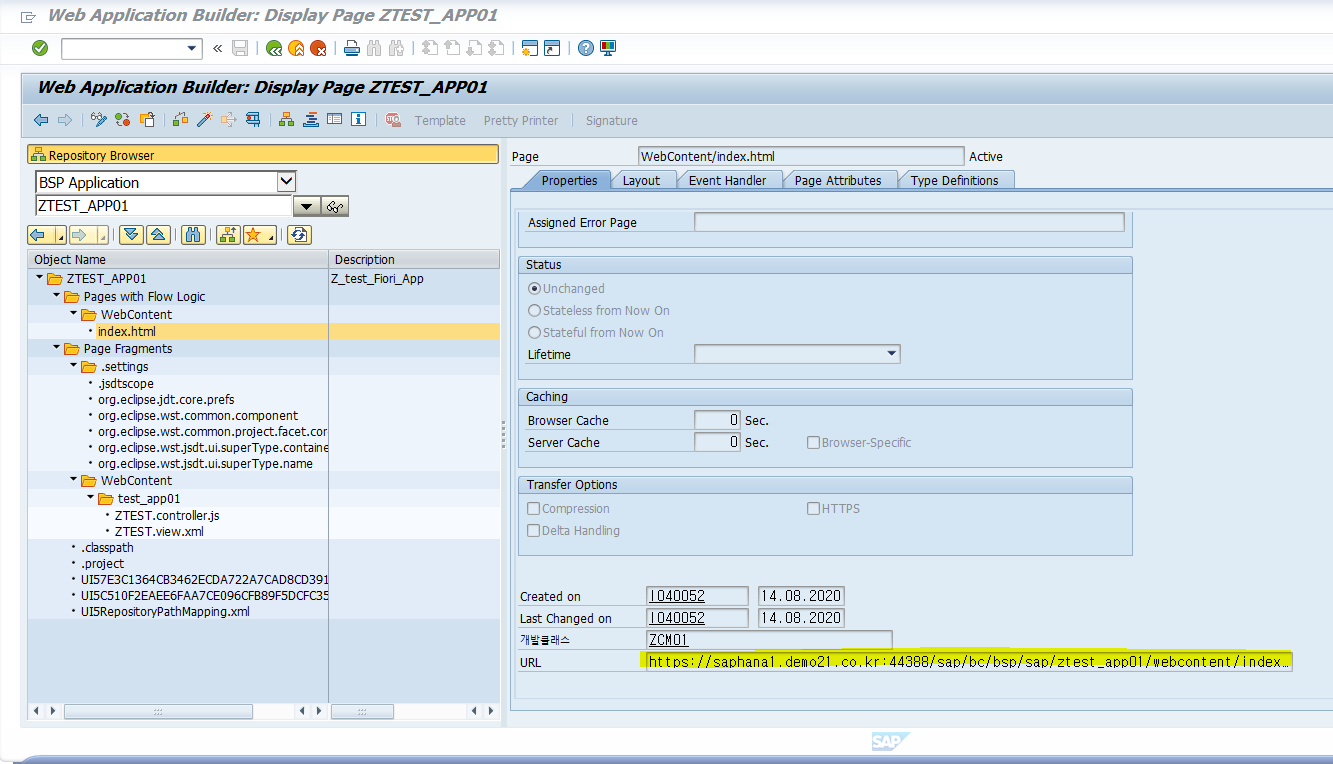Click the green Enter checkmark icon
1333x764 pixels.
point(40,48)
